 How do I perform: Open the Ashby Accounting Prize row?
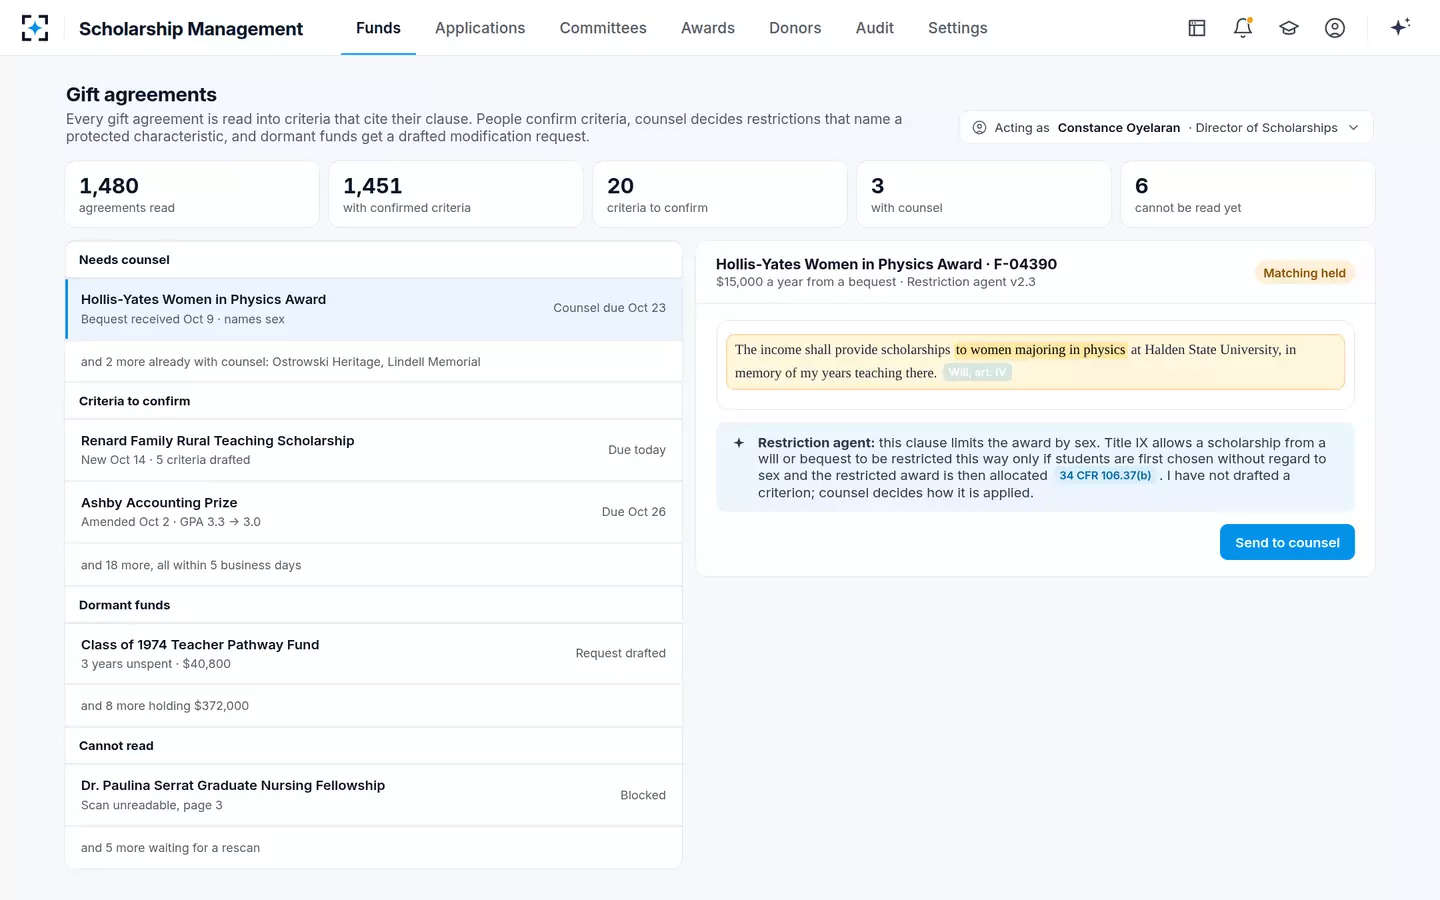pos(374,512)
